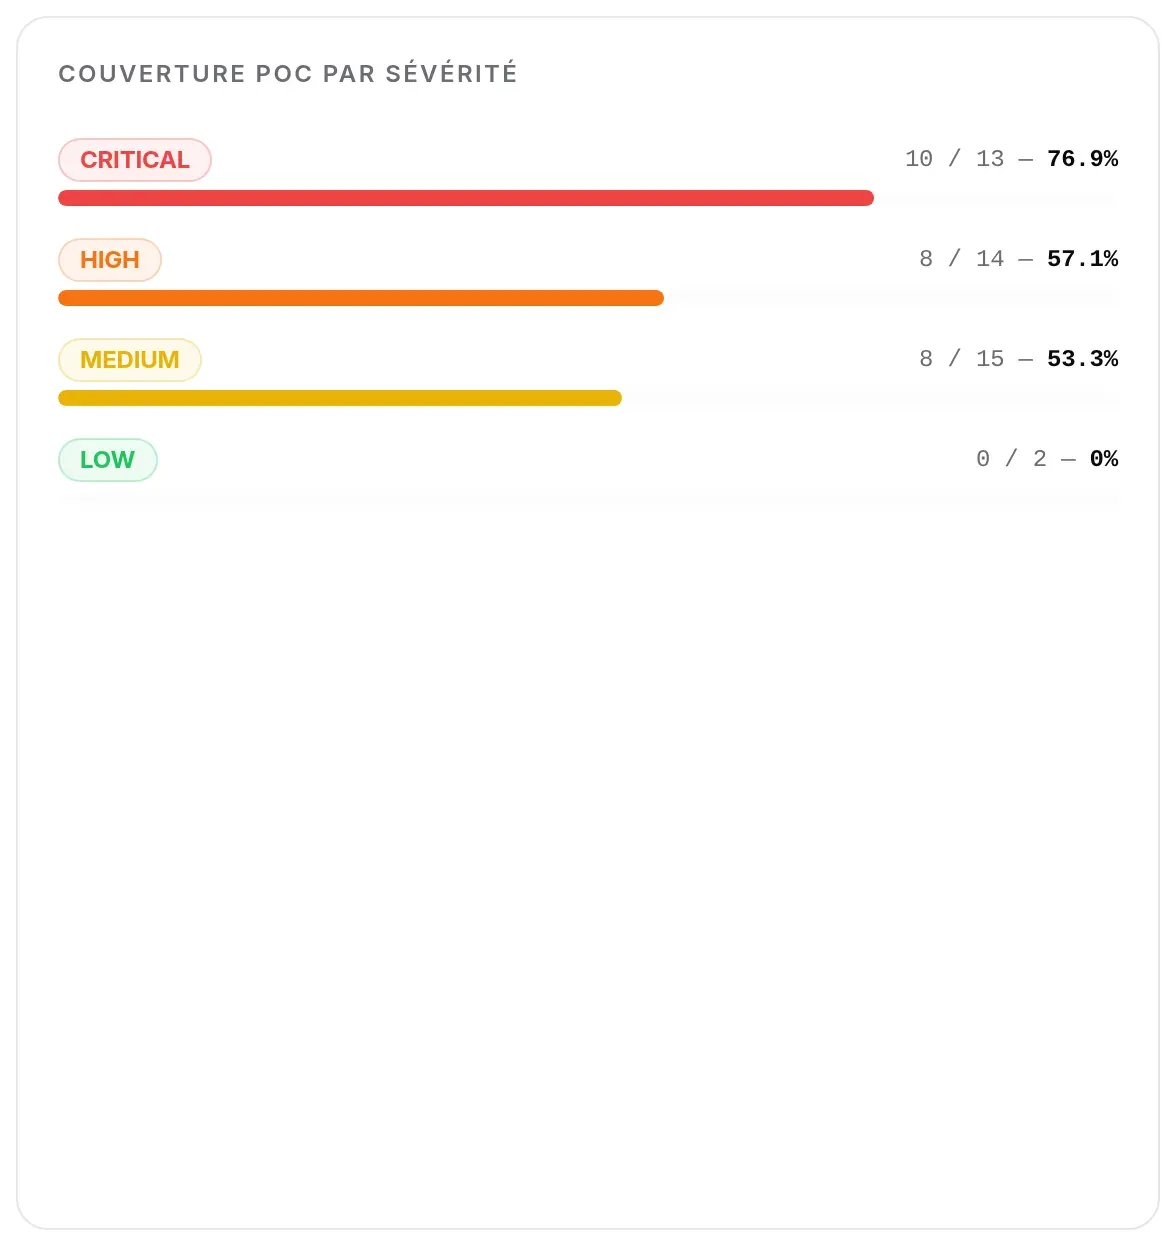The height and width of the screenshot is (1246, 1176).
Task: Click the Couverture PoC par sévérité heading
Action: coord(288,74)
